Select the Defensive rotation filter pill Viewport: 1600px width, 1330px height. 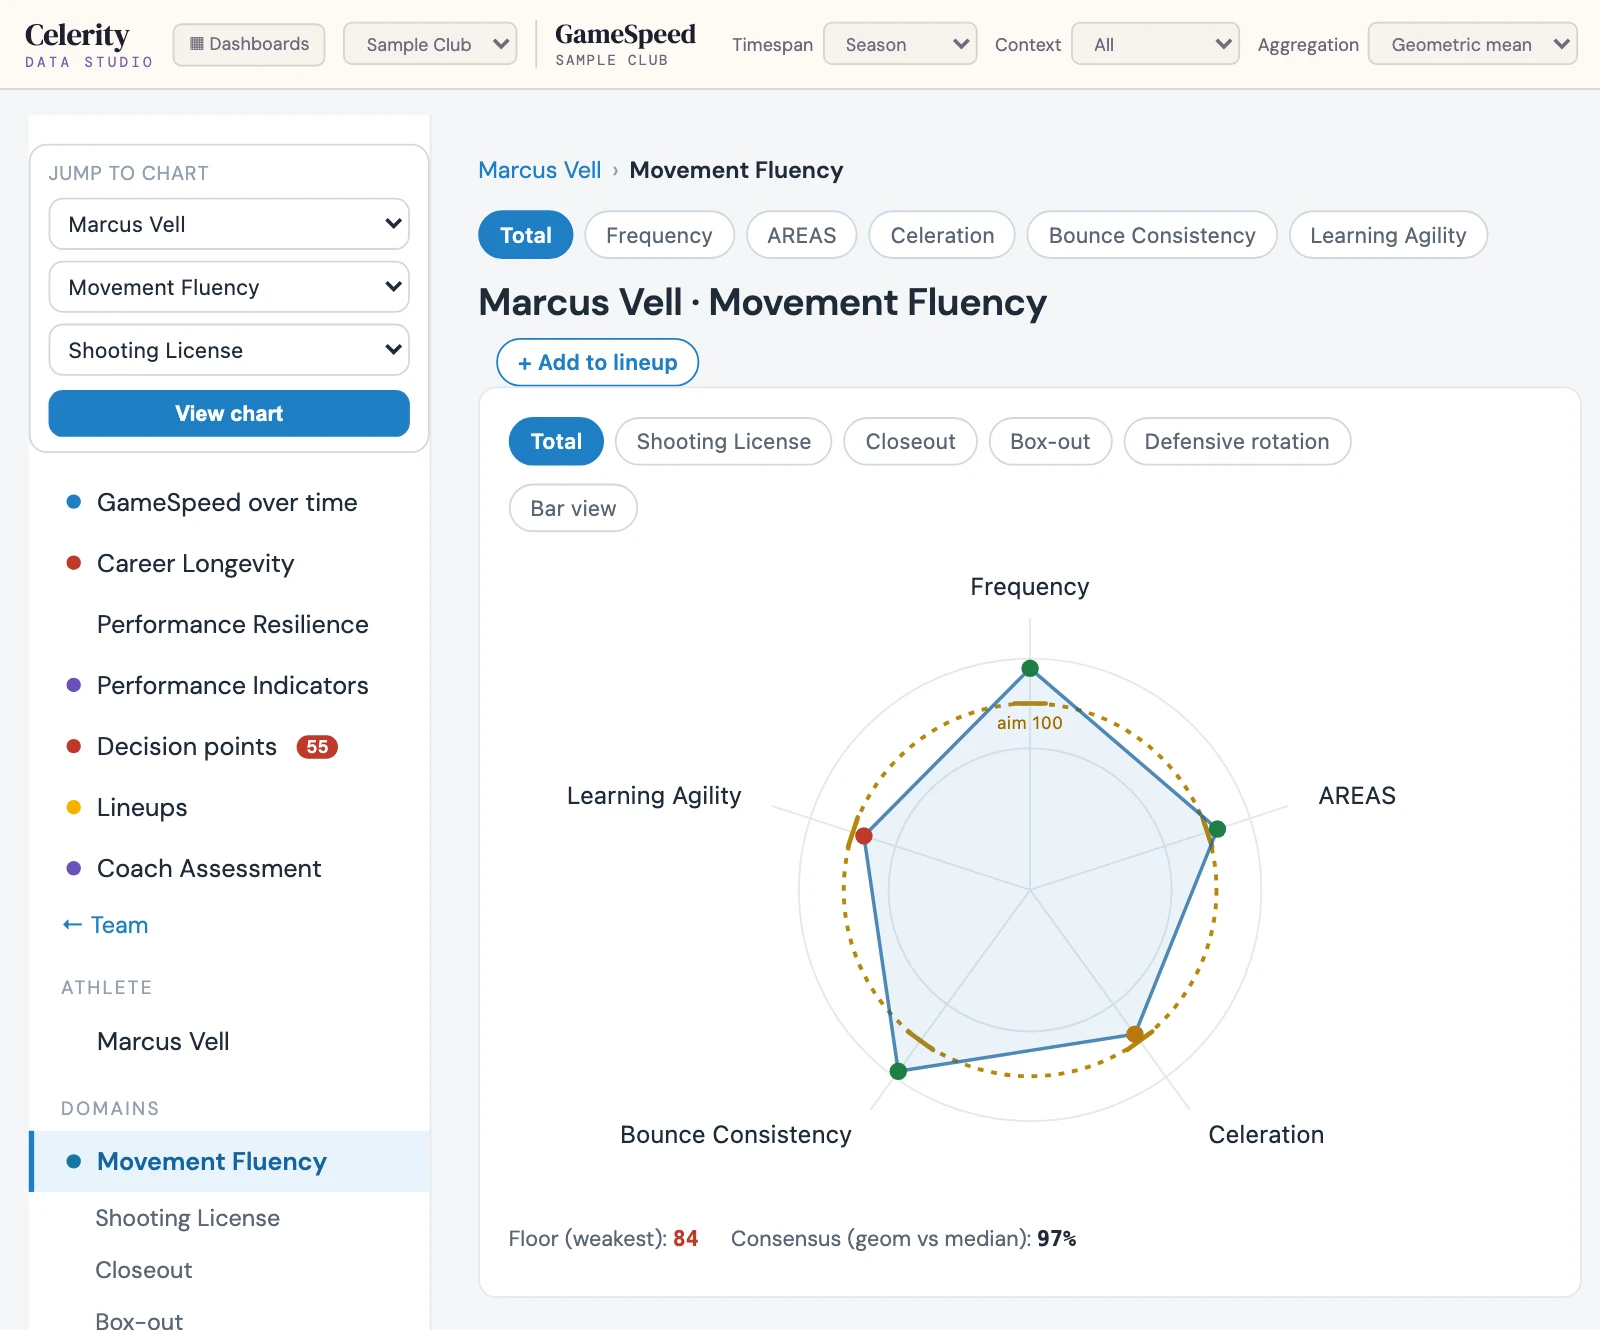coord(1237,441)
